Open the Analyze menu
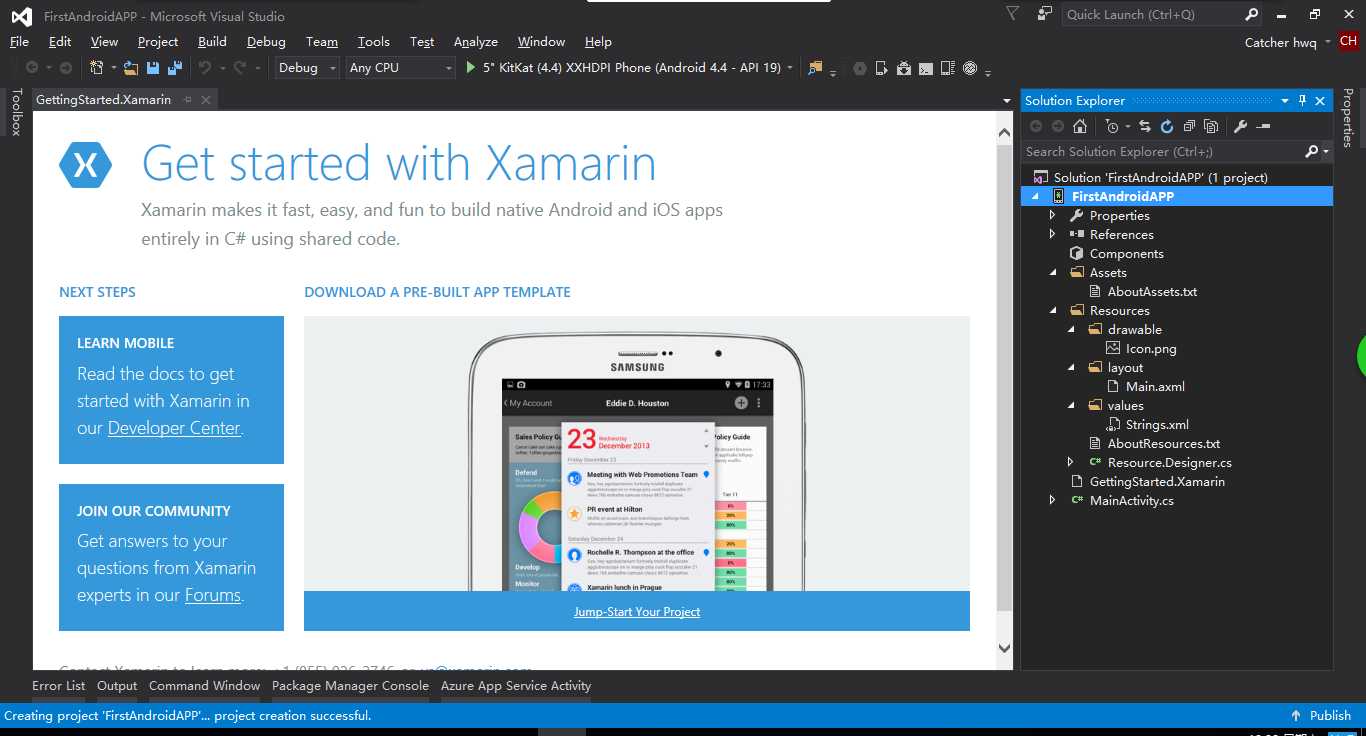 (x=475, y=42)
